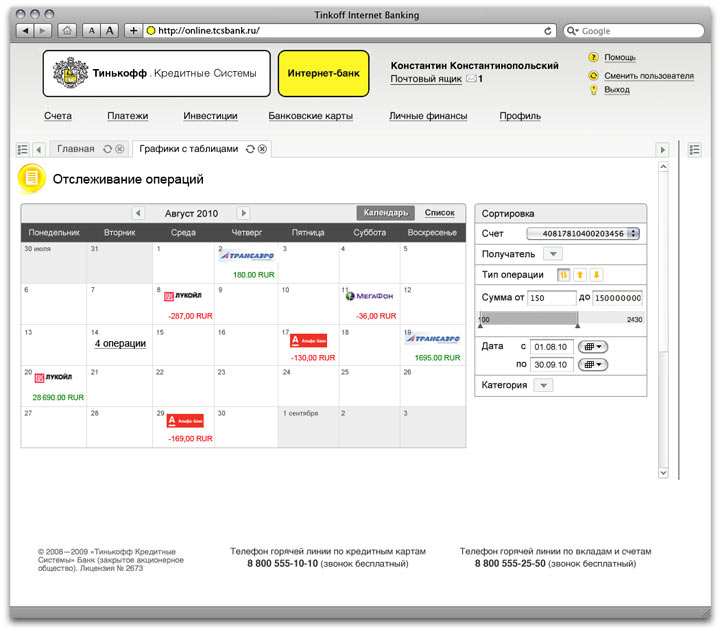This screenshot has width=720, height=631.
Task: Open the Счет account dropdown
Action: pos(634,234)
